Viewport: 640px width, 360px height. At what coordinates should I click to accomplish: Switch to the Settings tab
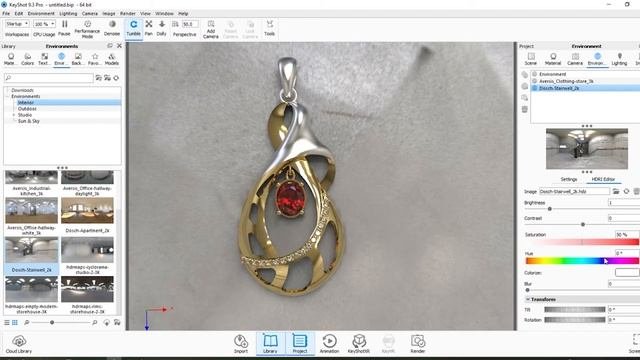click(569, 179)
